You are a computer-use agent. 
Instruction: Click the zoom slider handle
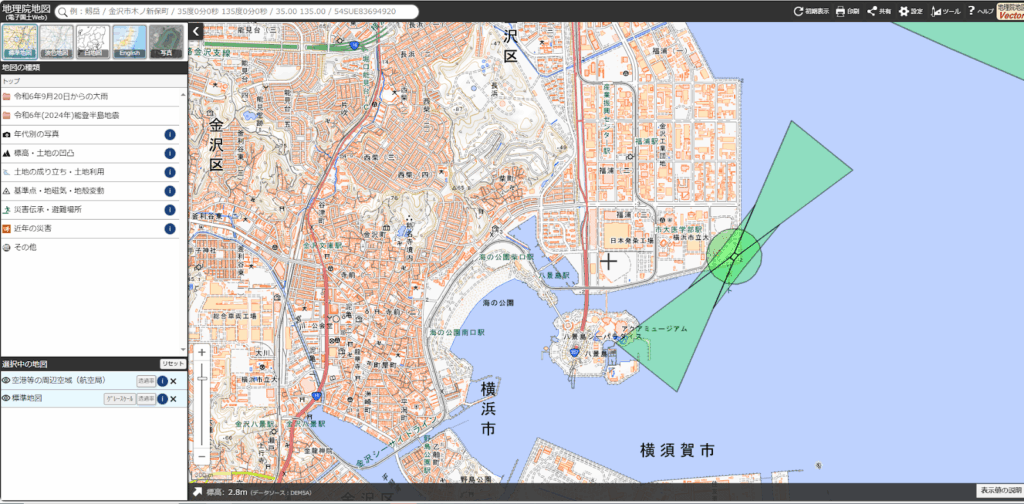202,379
